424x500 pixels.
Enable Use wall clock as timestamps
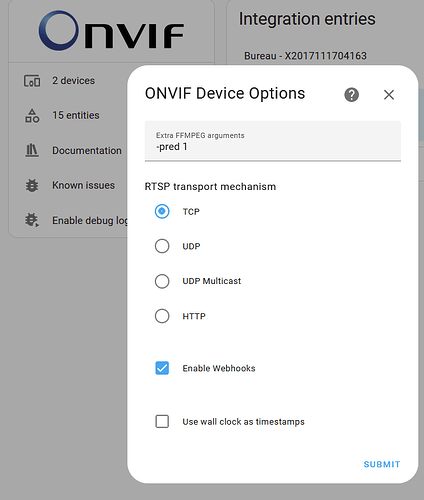tap(162, 421)
